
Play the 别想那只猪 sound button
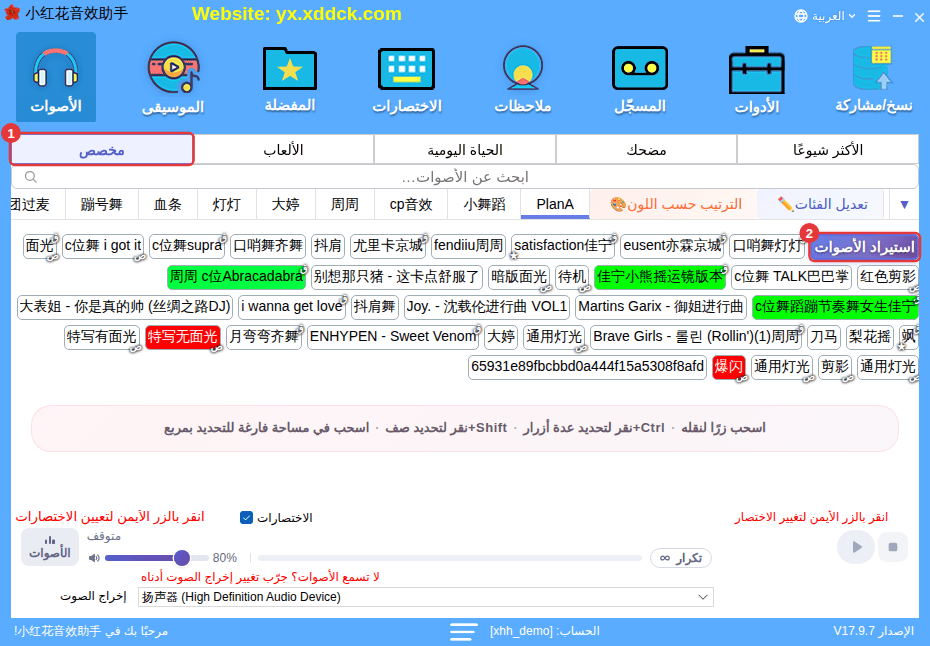click(x=396, y=277)
